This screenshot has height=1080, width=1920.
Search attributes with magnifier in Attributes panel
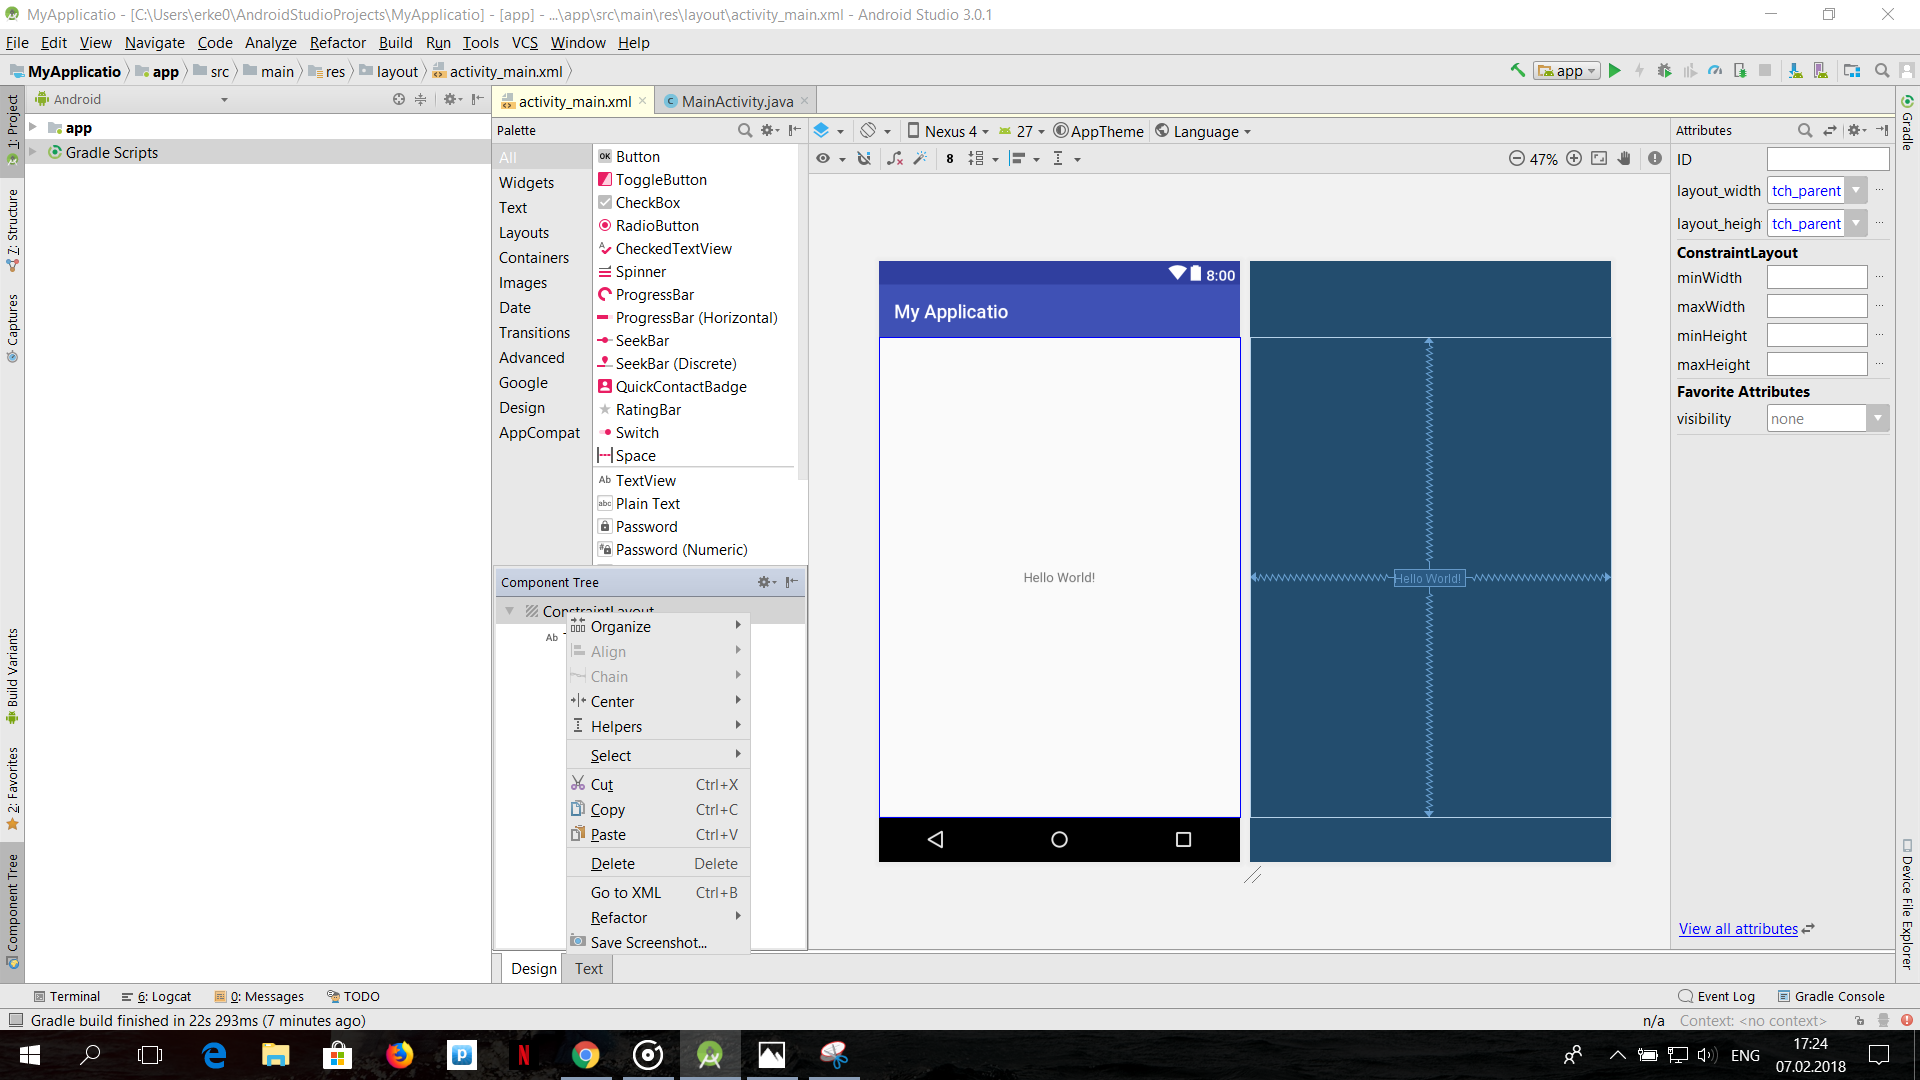click(1805, 130)
